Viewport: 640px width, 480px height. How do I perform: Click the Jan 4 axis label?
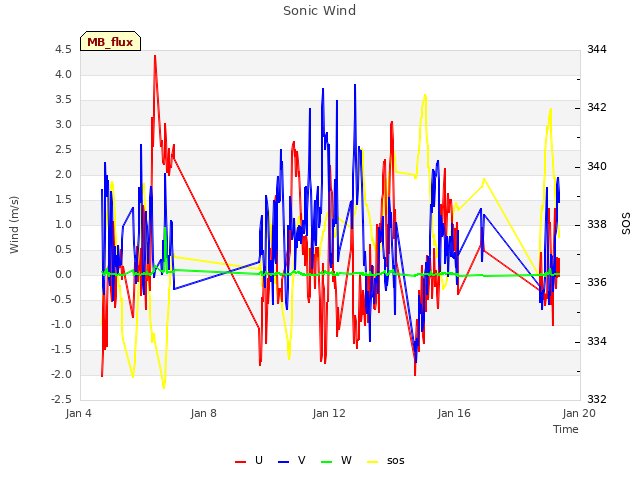point(78,413)
